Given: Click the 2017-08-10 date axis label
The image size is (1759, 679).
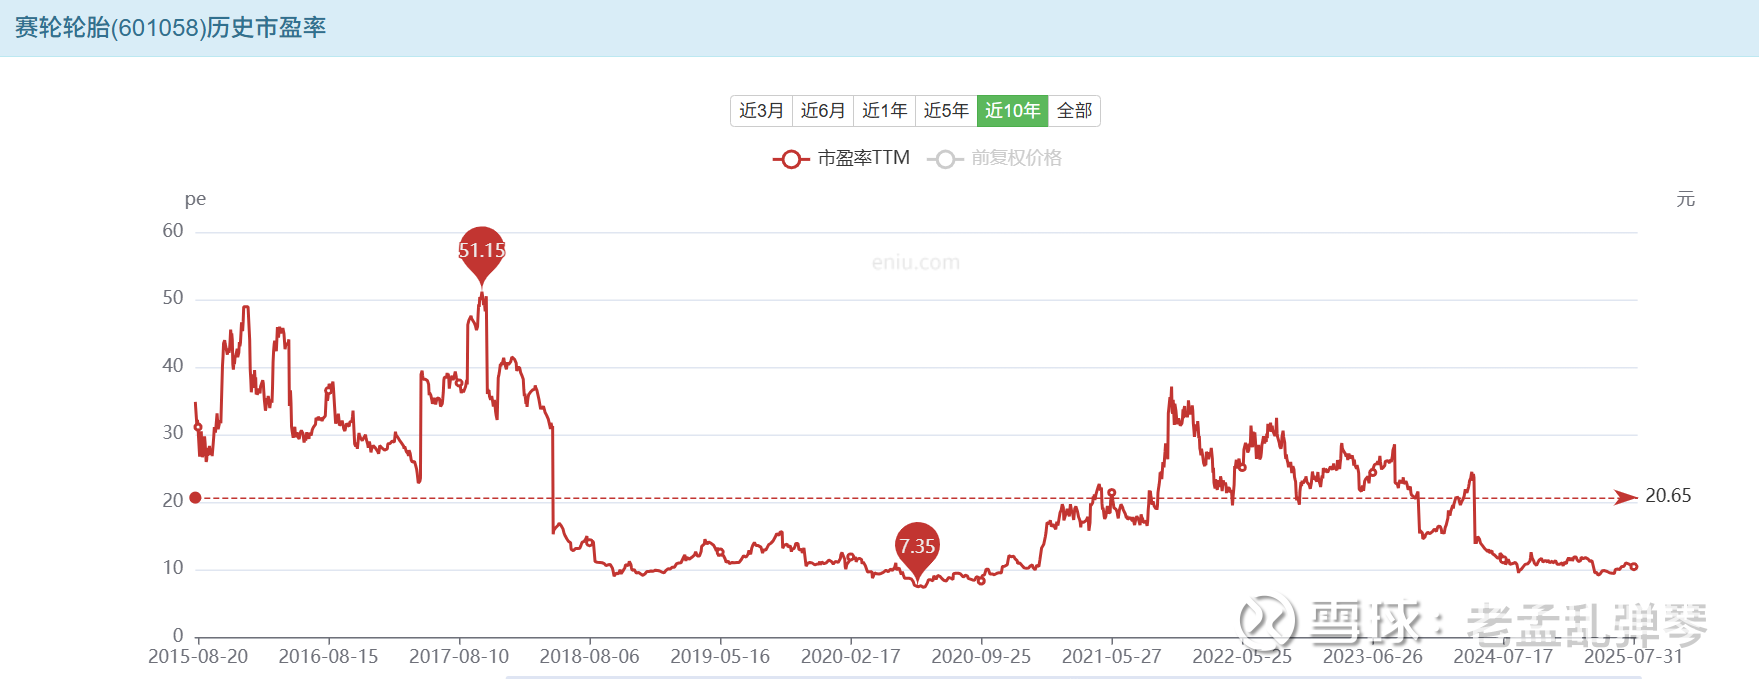Looking at the screenshot, I should 459,657.
